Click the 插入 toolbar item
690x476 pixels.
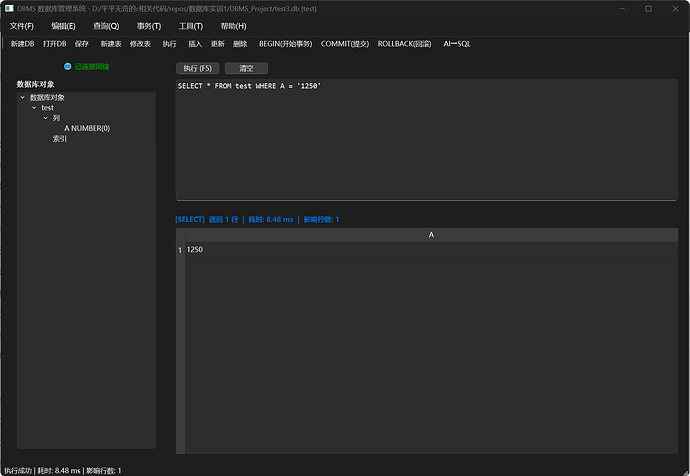tap(195, 44)
